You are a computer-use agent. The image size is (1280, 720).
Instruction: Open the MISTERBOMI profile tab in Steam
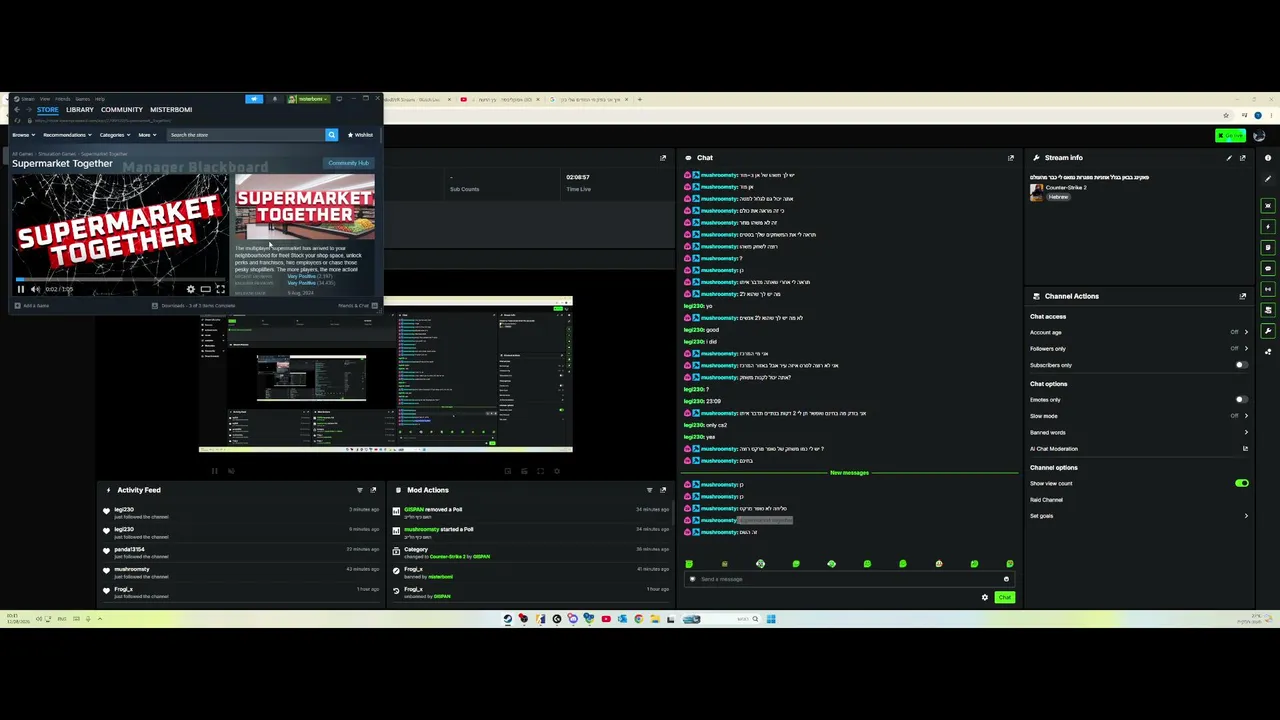[171, 109]
